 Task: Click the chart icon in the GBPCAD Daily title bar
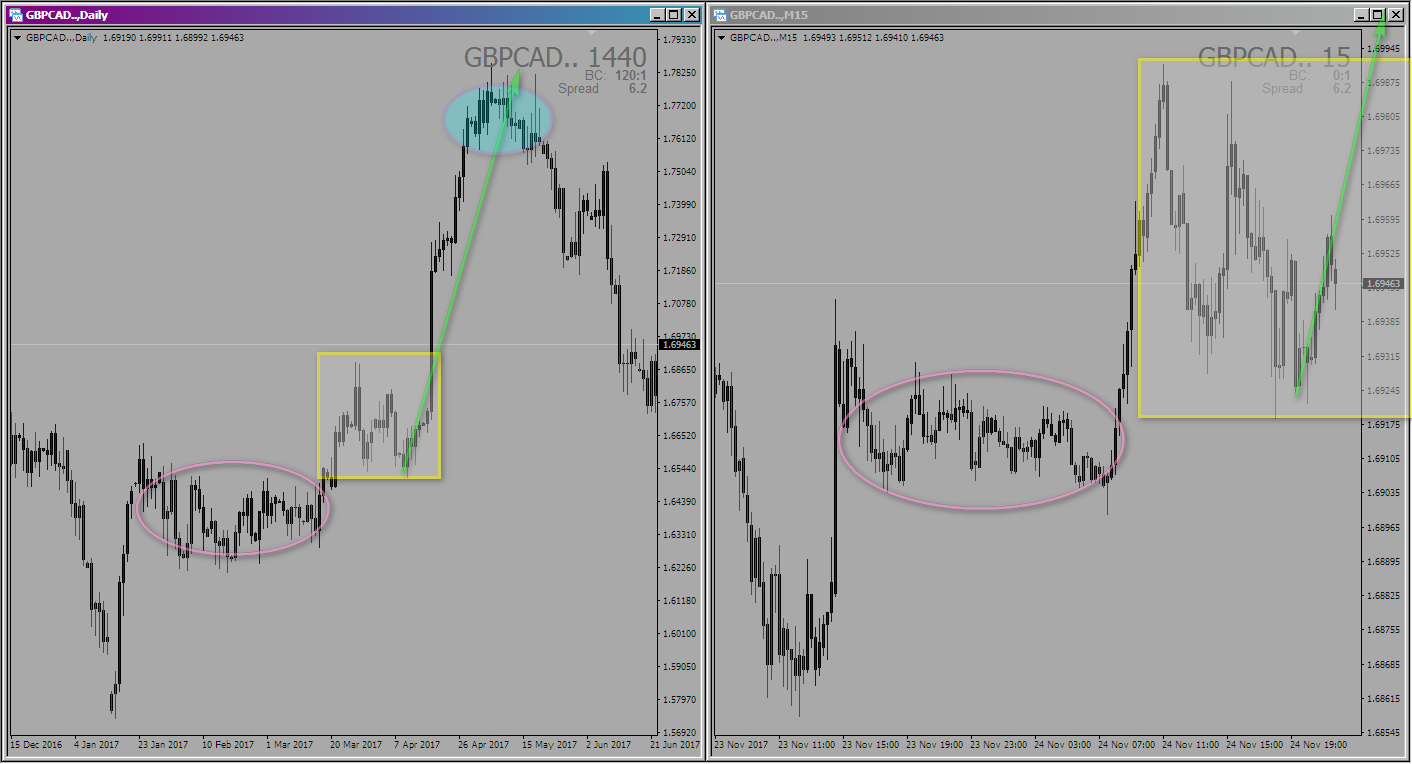[x=15, y=15]
